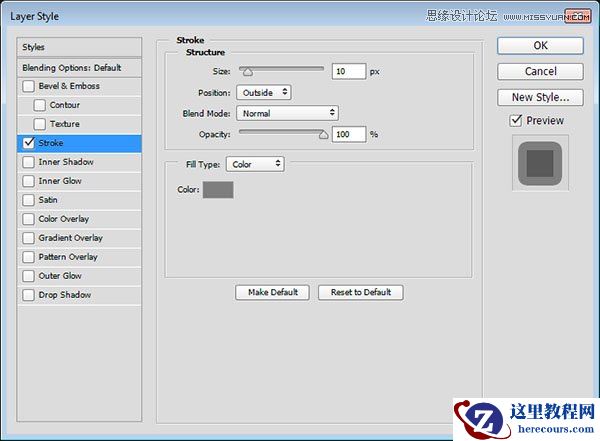Viewport: 600px width, 441px height.
Task: Check the Outer Glow checkbox
Action: point(28,276)
